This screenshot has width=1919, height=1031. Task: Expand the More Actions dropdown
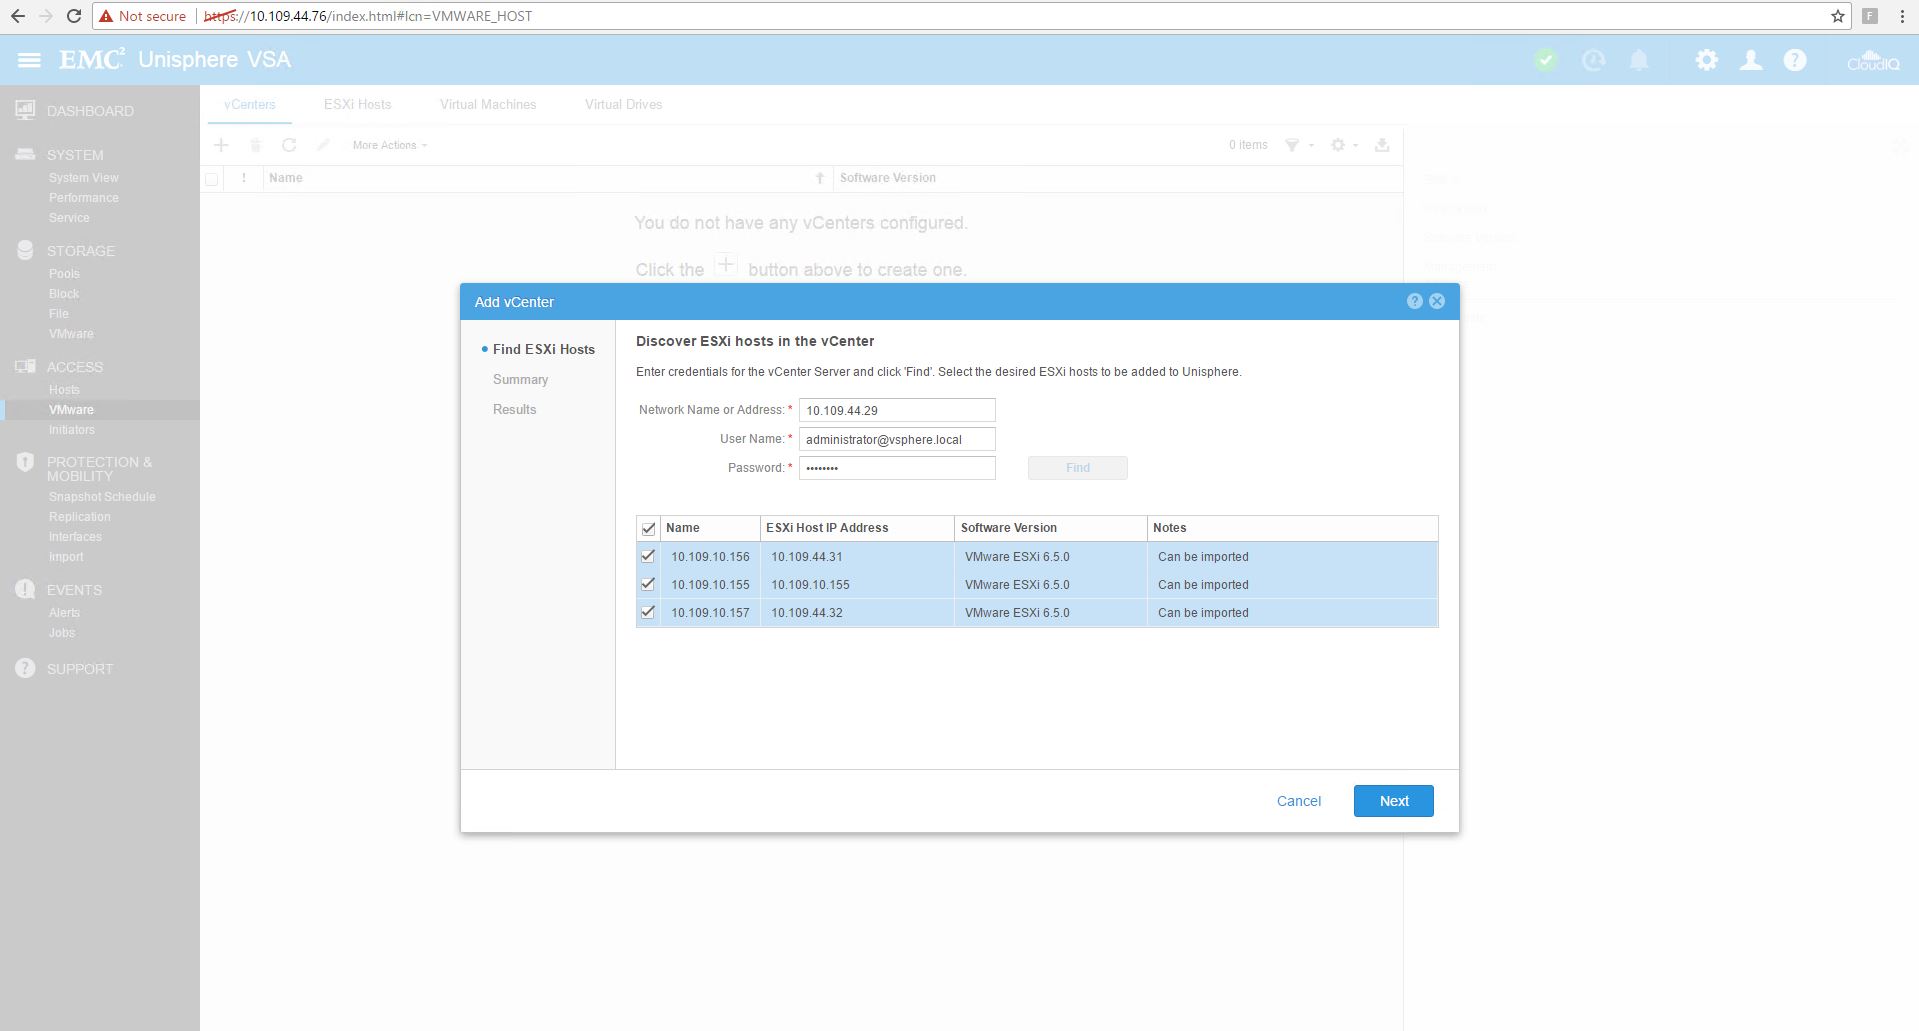(x=389, y=145)
